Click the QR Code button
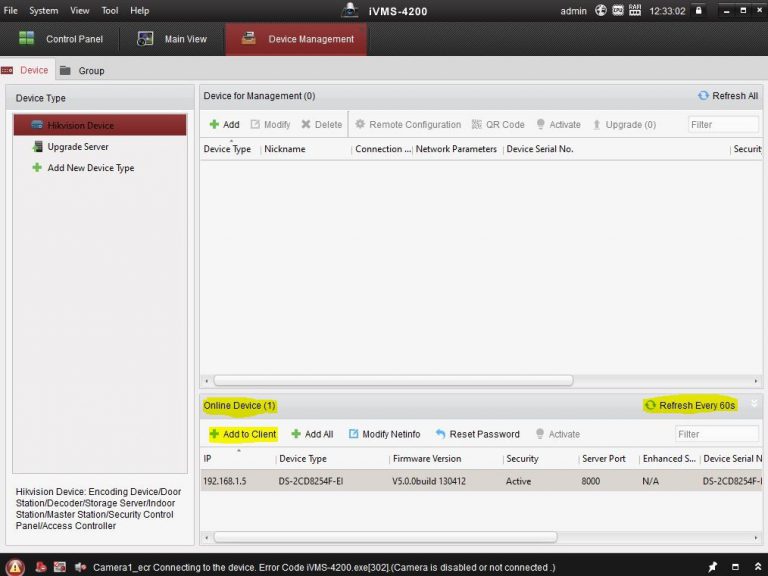Screen dimensions: 768x576 coord(498,124)
